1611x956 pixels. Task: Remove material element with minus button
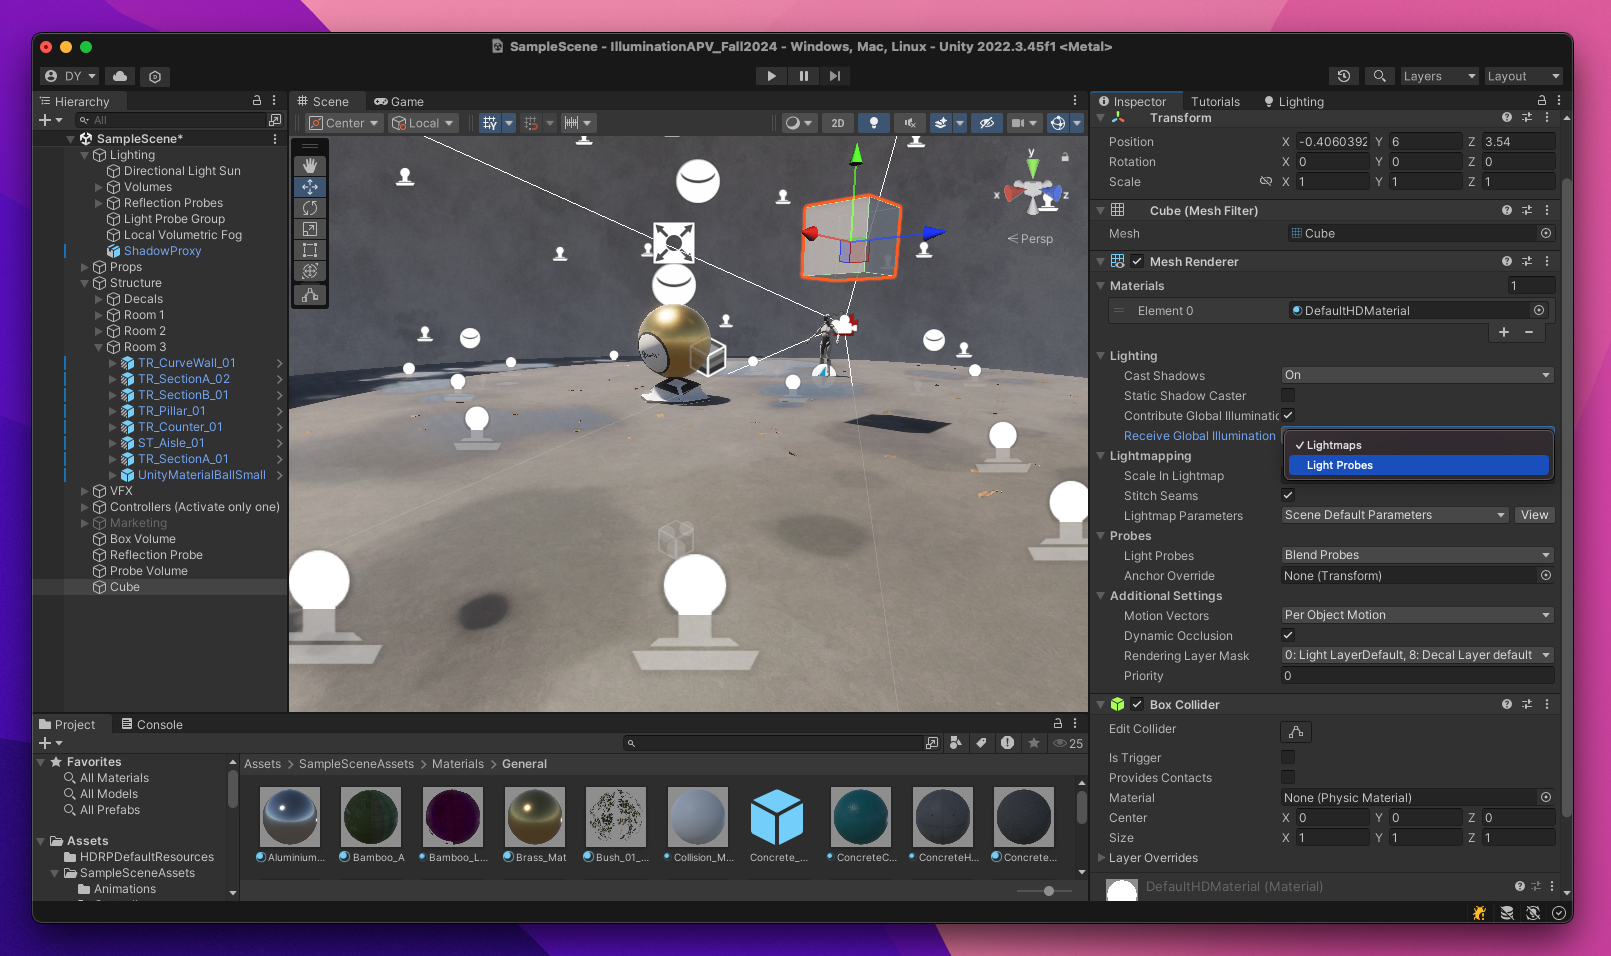1529,332
